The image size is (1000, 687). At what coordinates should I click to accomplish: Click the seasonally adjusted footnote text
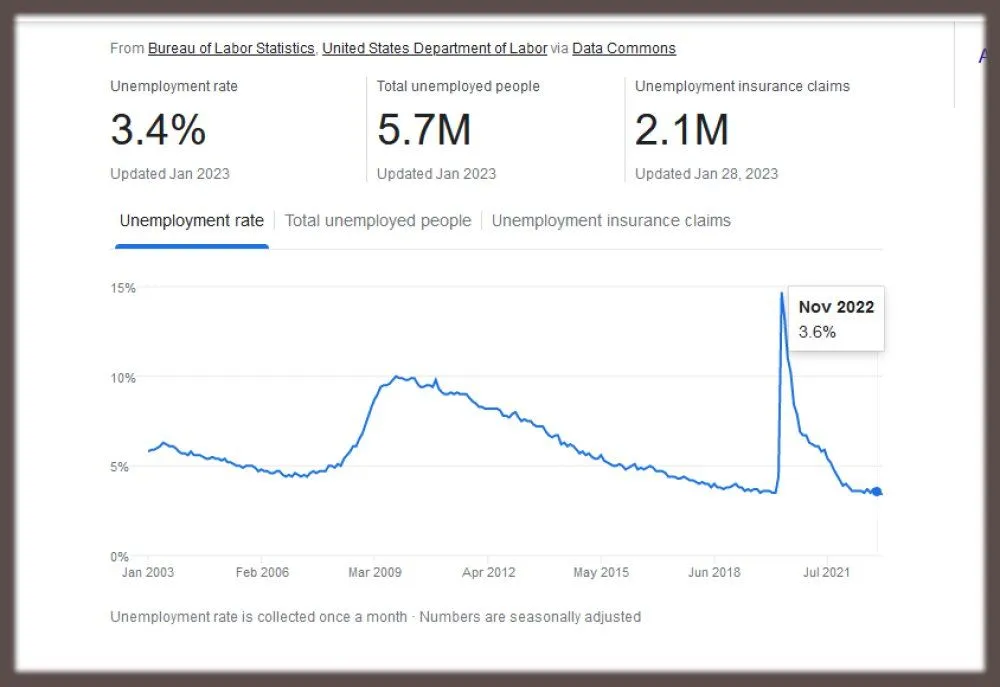tap(530, 617)
